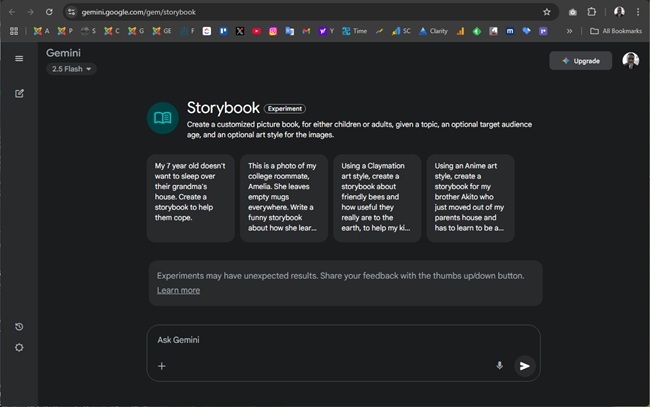Open the blue tag bookmark
Image resolution: width=650 pixels, height=407 pixels.
click(526, 31)
